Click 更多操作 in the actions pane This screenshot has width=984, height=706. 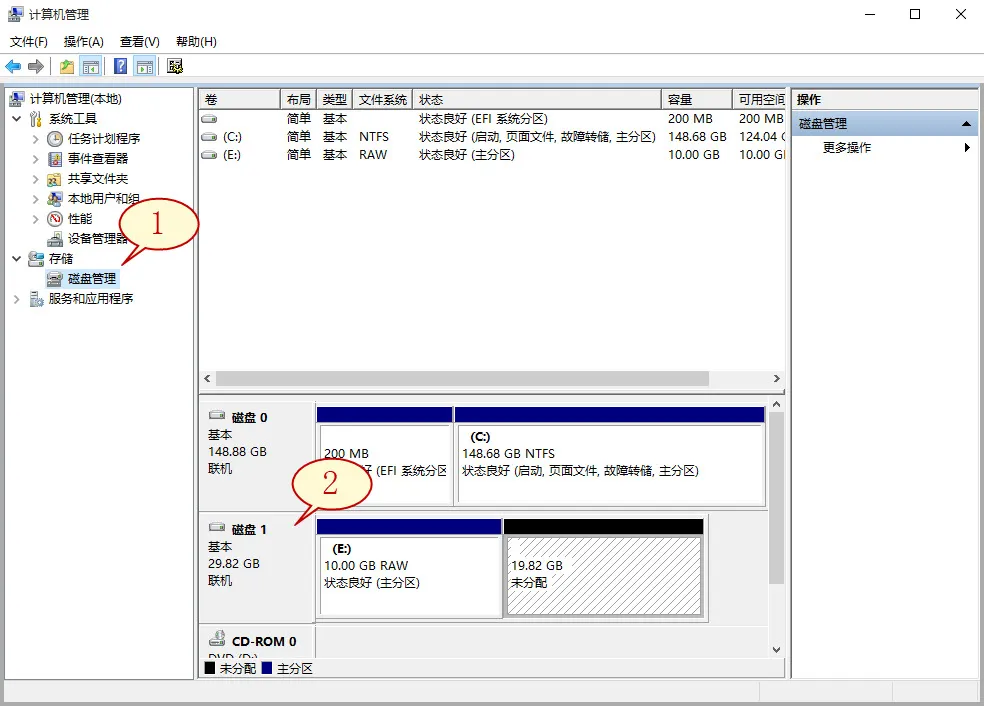tap(846, 148)
